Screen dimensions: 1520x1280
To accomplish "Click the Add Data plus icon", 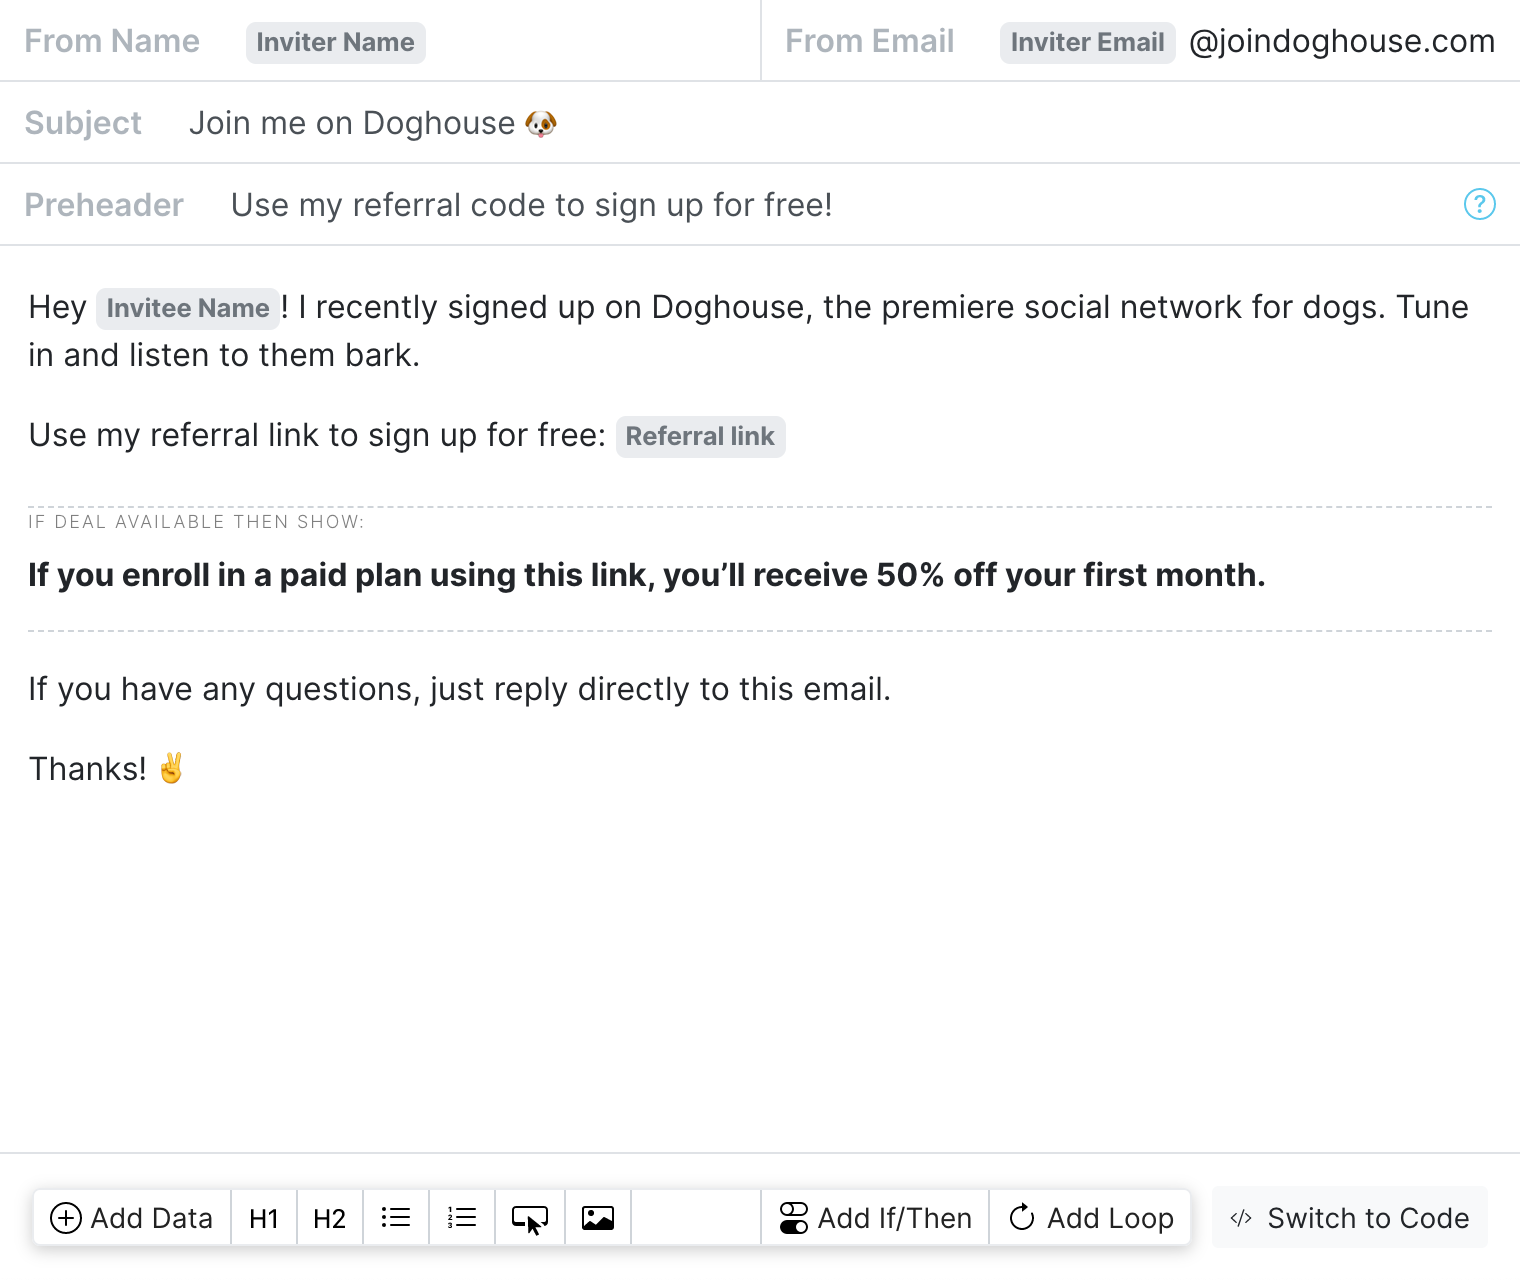I will 66,1218.
